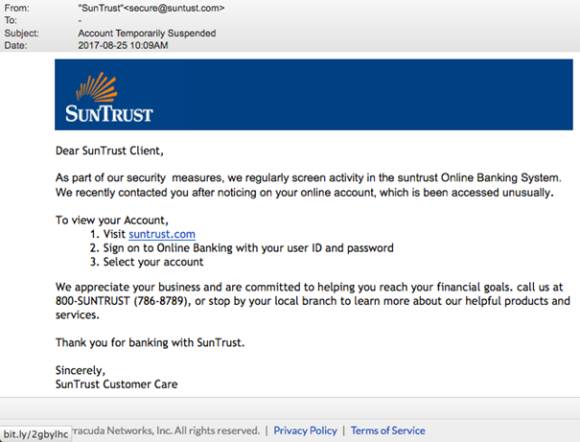580x442 pixels.
Task: Click the 800-SUNTRUST phone number
Action: click(122, 301)
